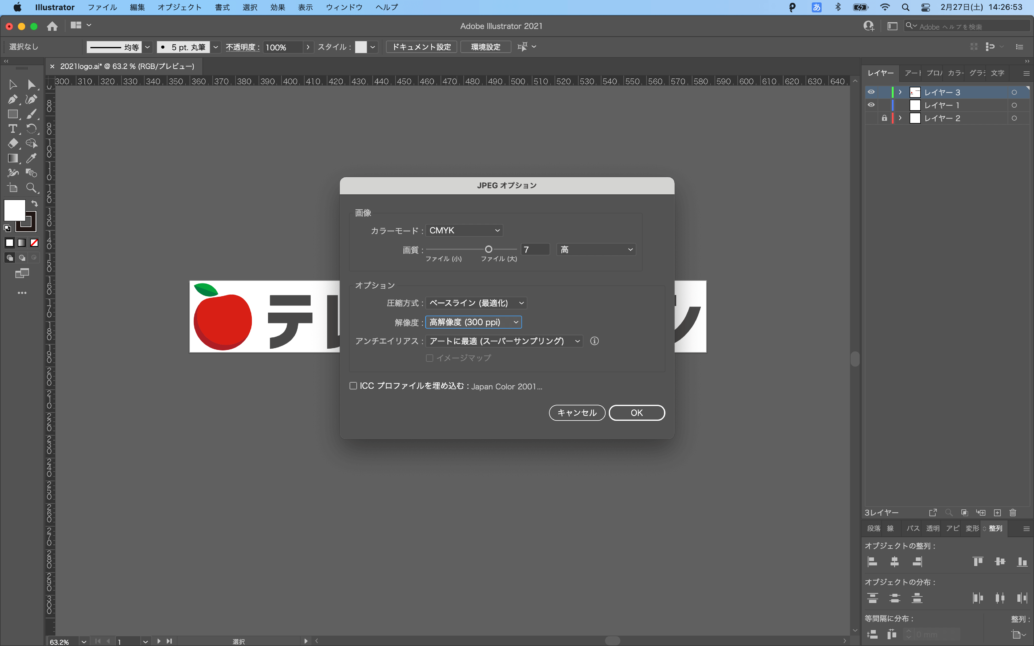Select the Paintbrush tool
Image resolution: width=1034 pixels, height=646 pixels.
coord(31,114)
